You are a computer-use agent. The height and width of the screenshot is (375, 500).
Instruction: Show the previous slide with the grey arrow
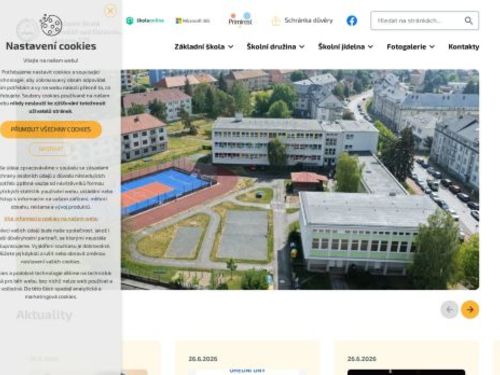[x=449, y=310]
